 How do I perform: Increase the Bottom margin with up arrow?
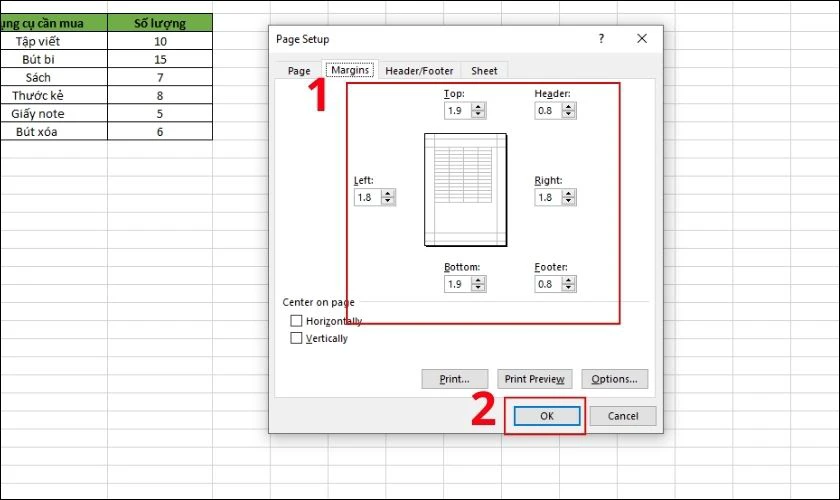478,281
